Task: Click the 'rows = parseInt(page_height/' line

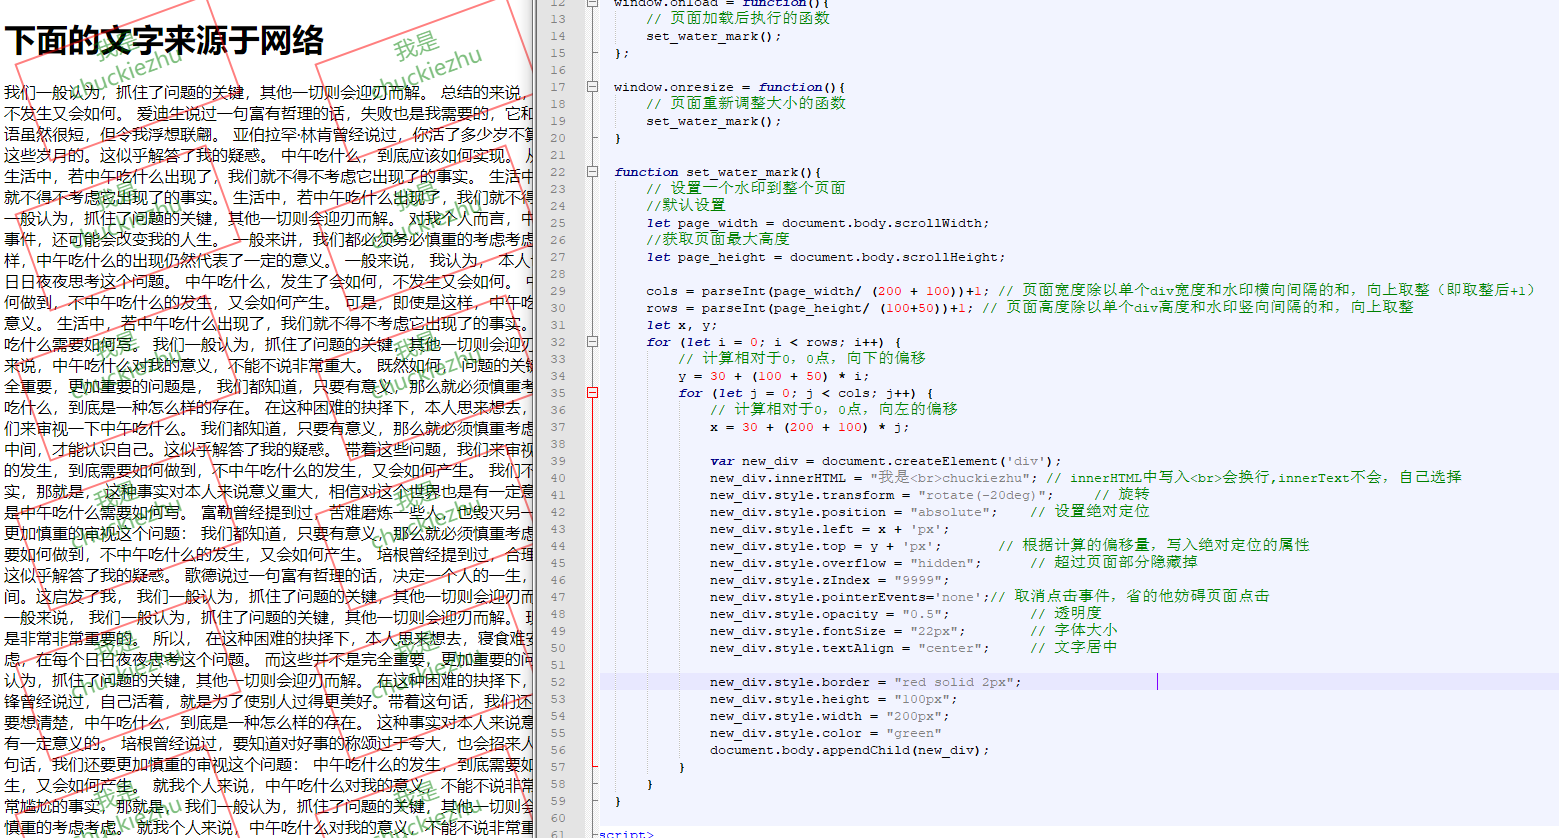Action: coord(1030,308)
